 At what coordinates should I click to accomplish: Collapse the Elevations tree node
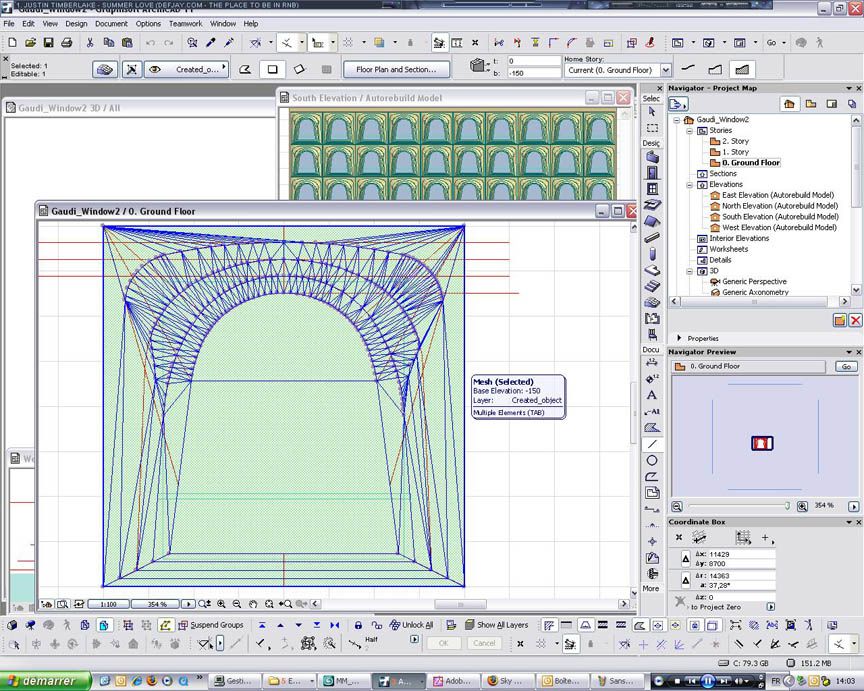(688, 184)
